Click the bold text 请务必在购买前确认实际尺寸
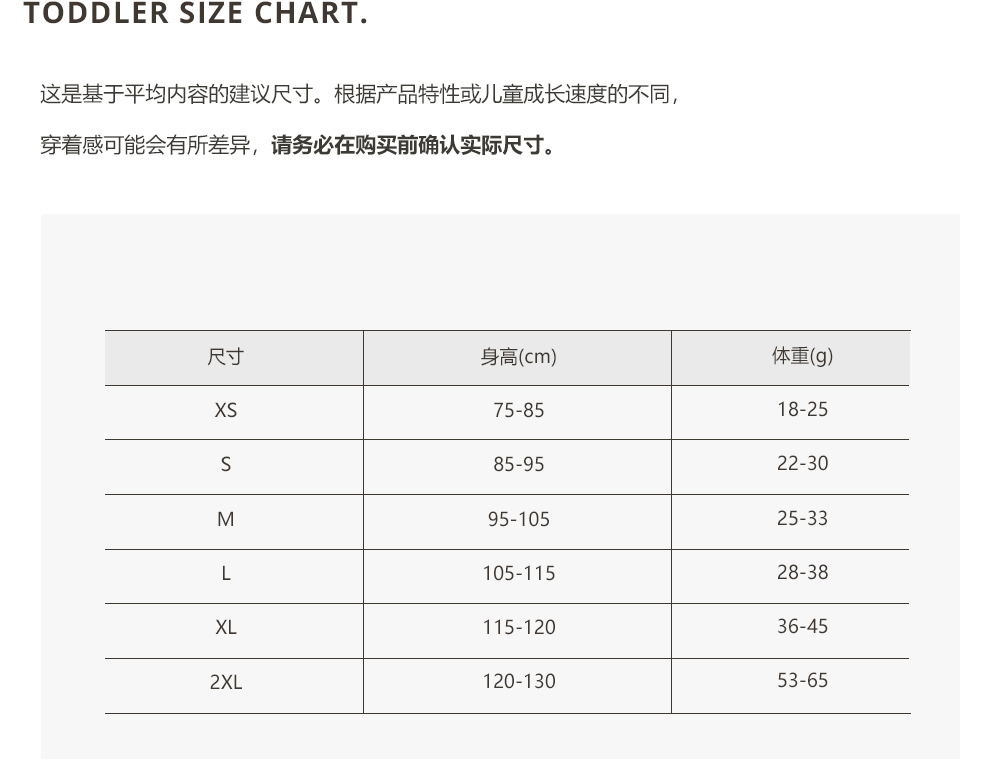This screenshot has width=1000, height=780. tap(407, 145)
